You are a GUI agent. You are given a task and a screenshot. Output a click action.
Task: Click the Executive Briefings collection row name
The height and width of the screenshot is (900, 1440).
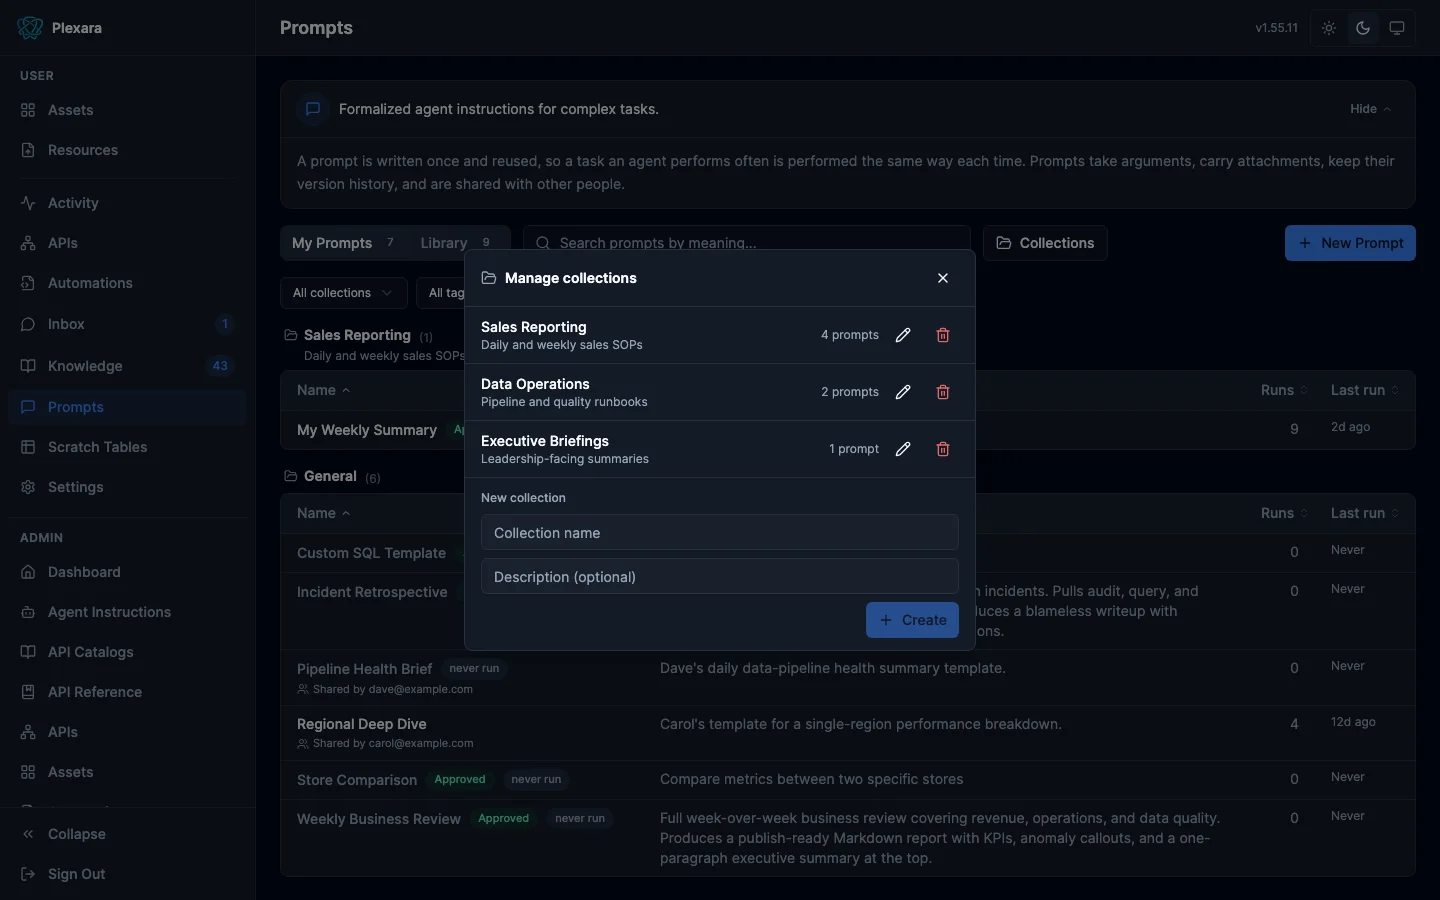pos(545,441)
